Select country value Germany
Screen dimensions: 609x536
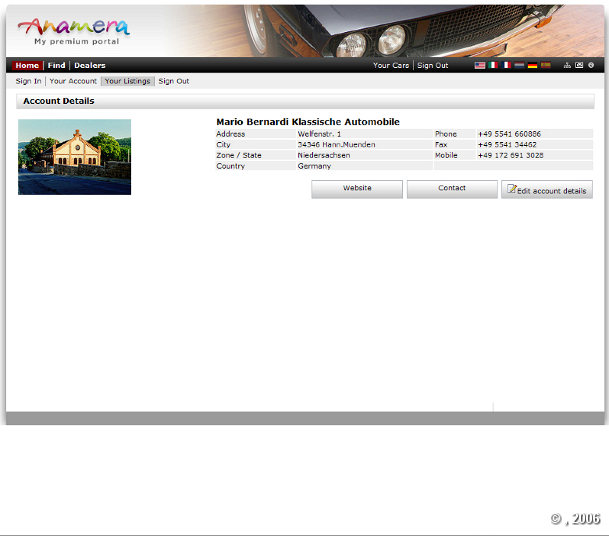click(314, 166)
